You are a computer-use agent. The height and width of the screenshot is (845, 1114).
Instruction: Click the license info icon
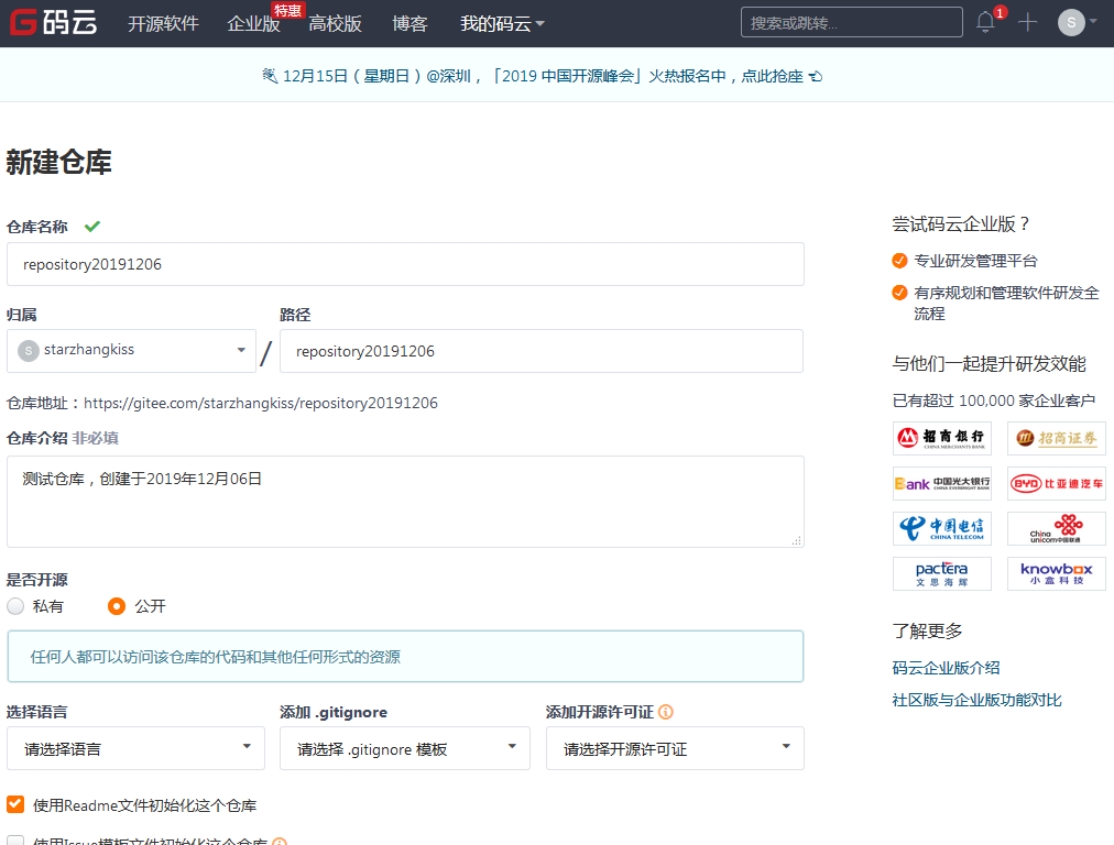pos(666,711)
